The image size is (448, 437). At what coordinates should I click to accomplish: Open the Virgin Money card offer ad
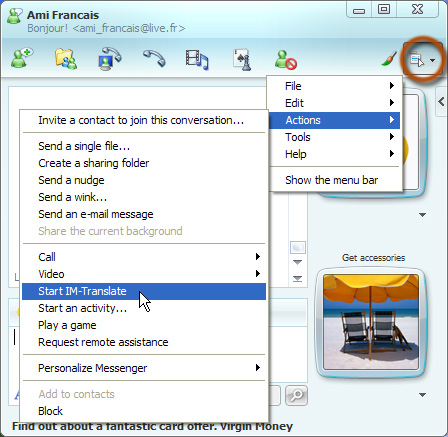[x=152, y=426]
